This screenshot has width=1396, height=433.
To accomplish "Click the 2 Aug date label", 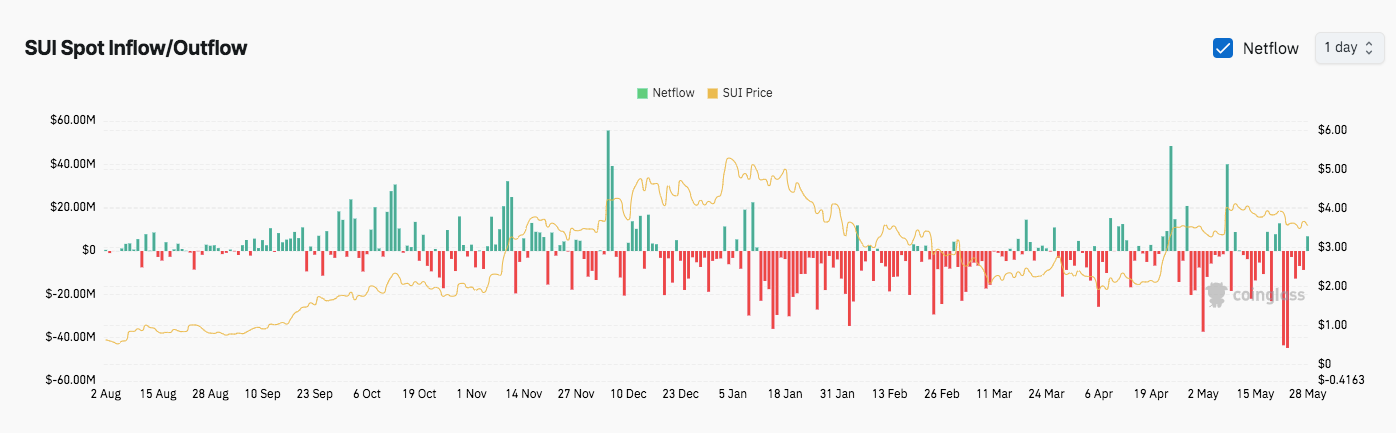I will click(x=105, y=394).
